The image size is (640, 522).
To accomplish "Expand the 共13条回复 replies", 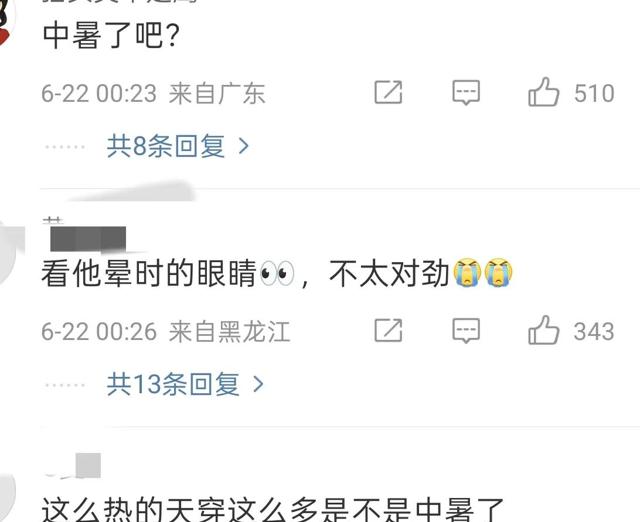I will [x=185, y=384].
